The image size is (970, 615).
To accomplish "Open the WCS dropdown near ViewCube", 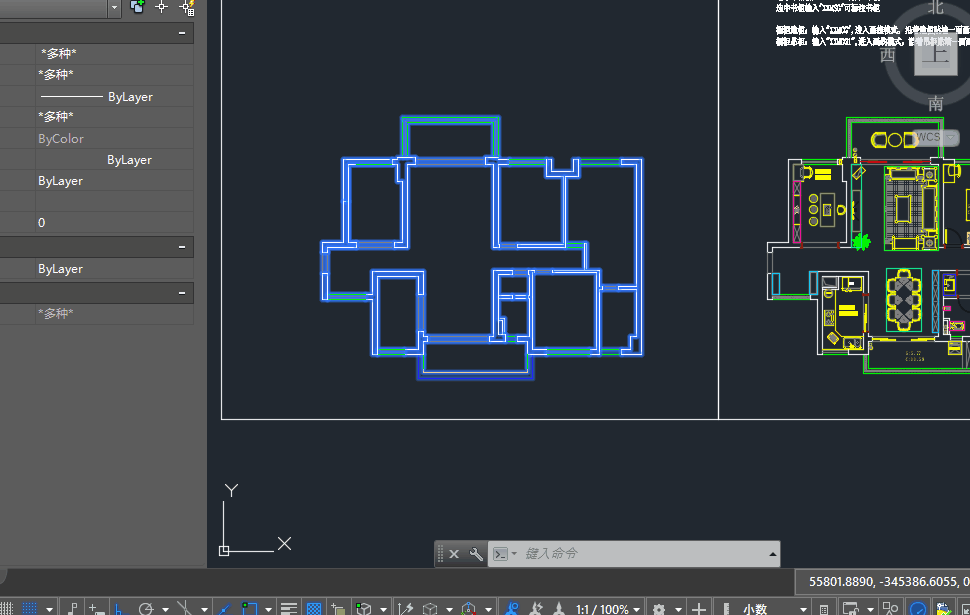I will click(951, 137).
